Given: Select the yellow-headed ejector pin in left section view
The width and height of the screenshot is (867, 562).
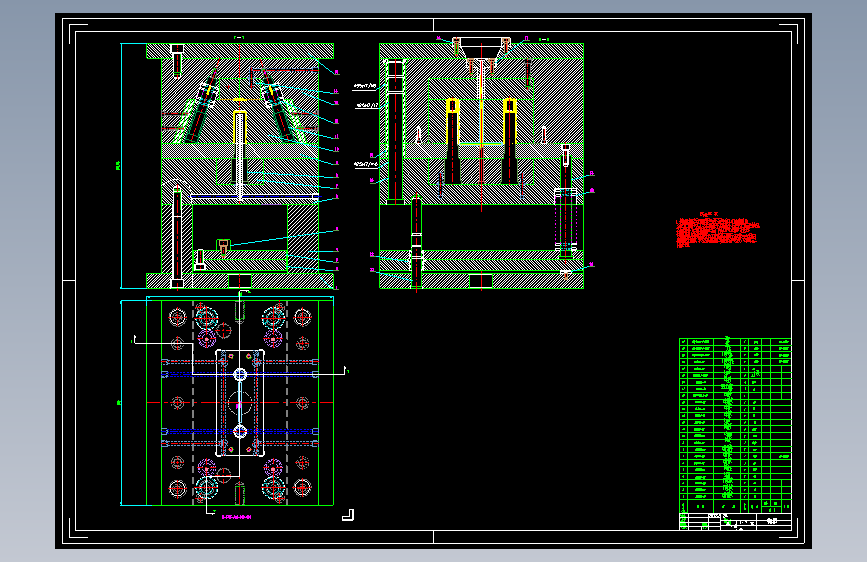Looking at the screenshot, I should 239,155.
